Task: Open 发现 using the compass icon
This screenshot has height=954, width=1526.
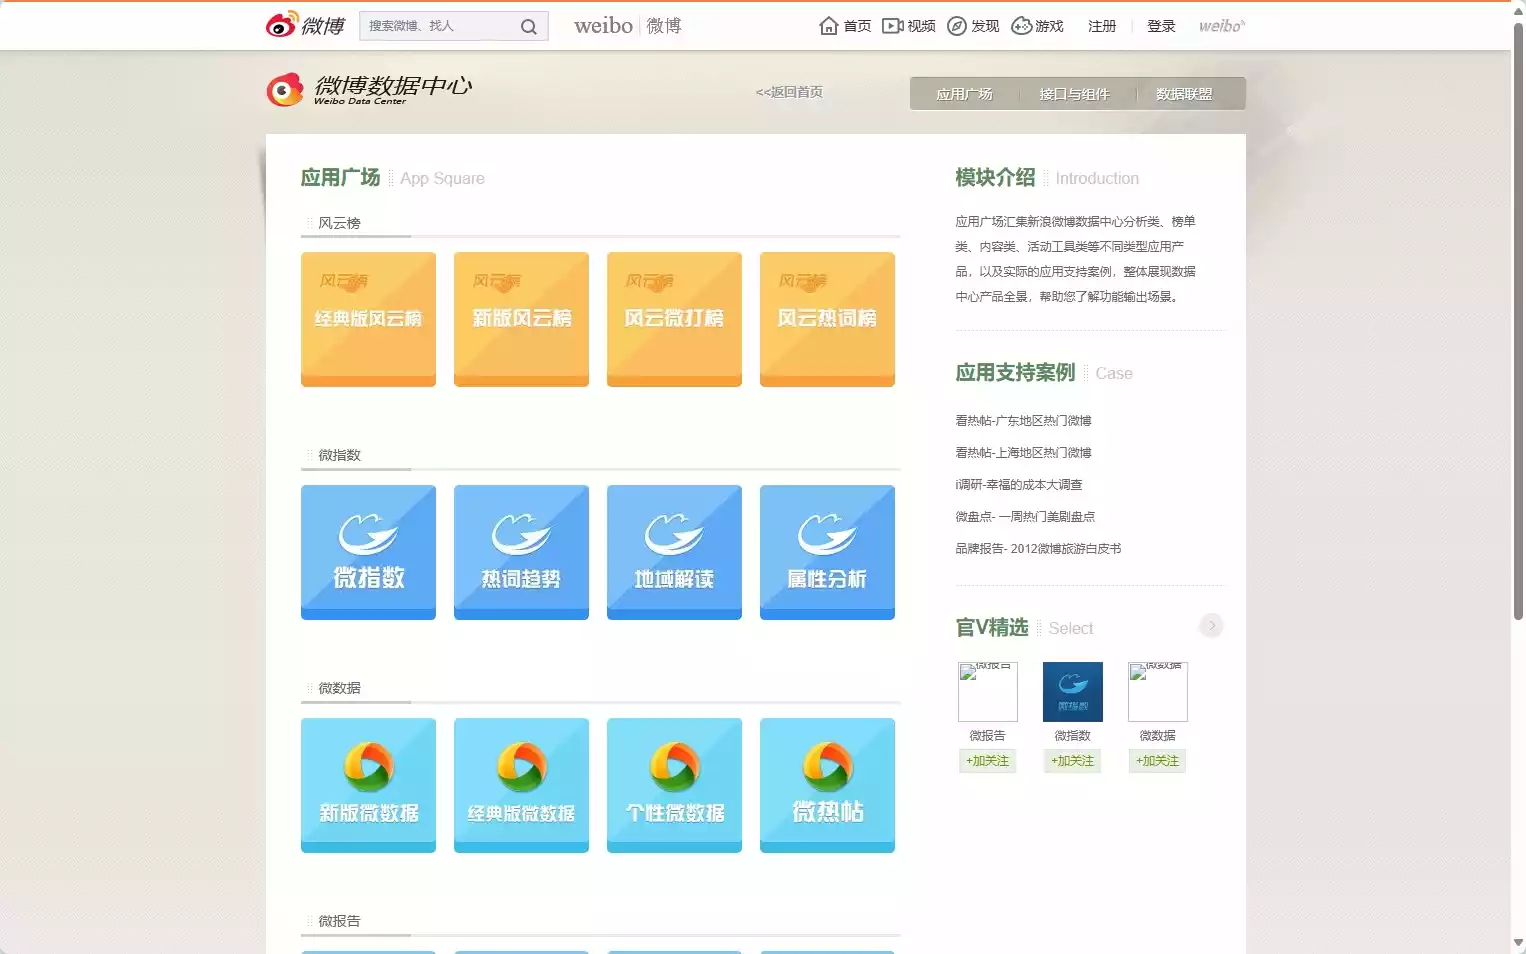Action: point(957,26)
